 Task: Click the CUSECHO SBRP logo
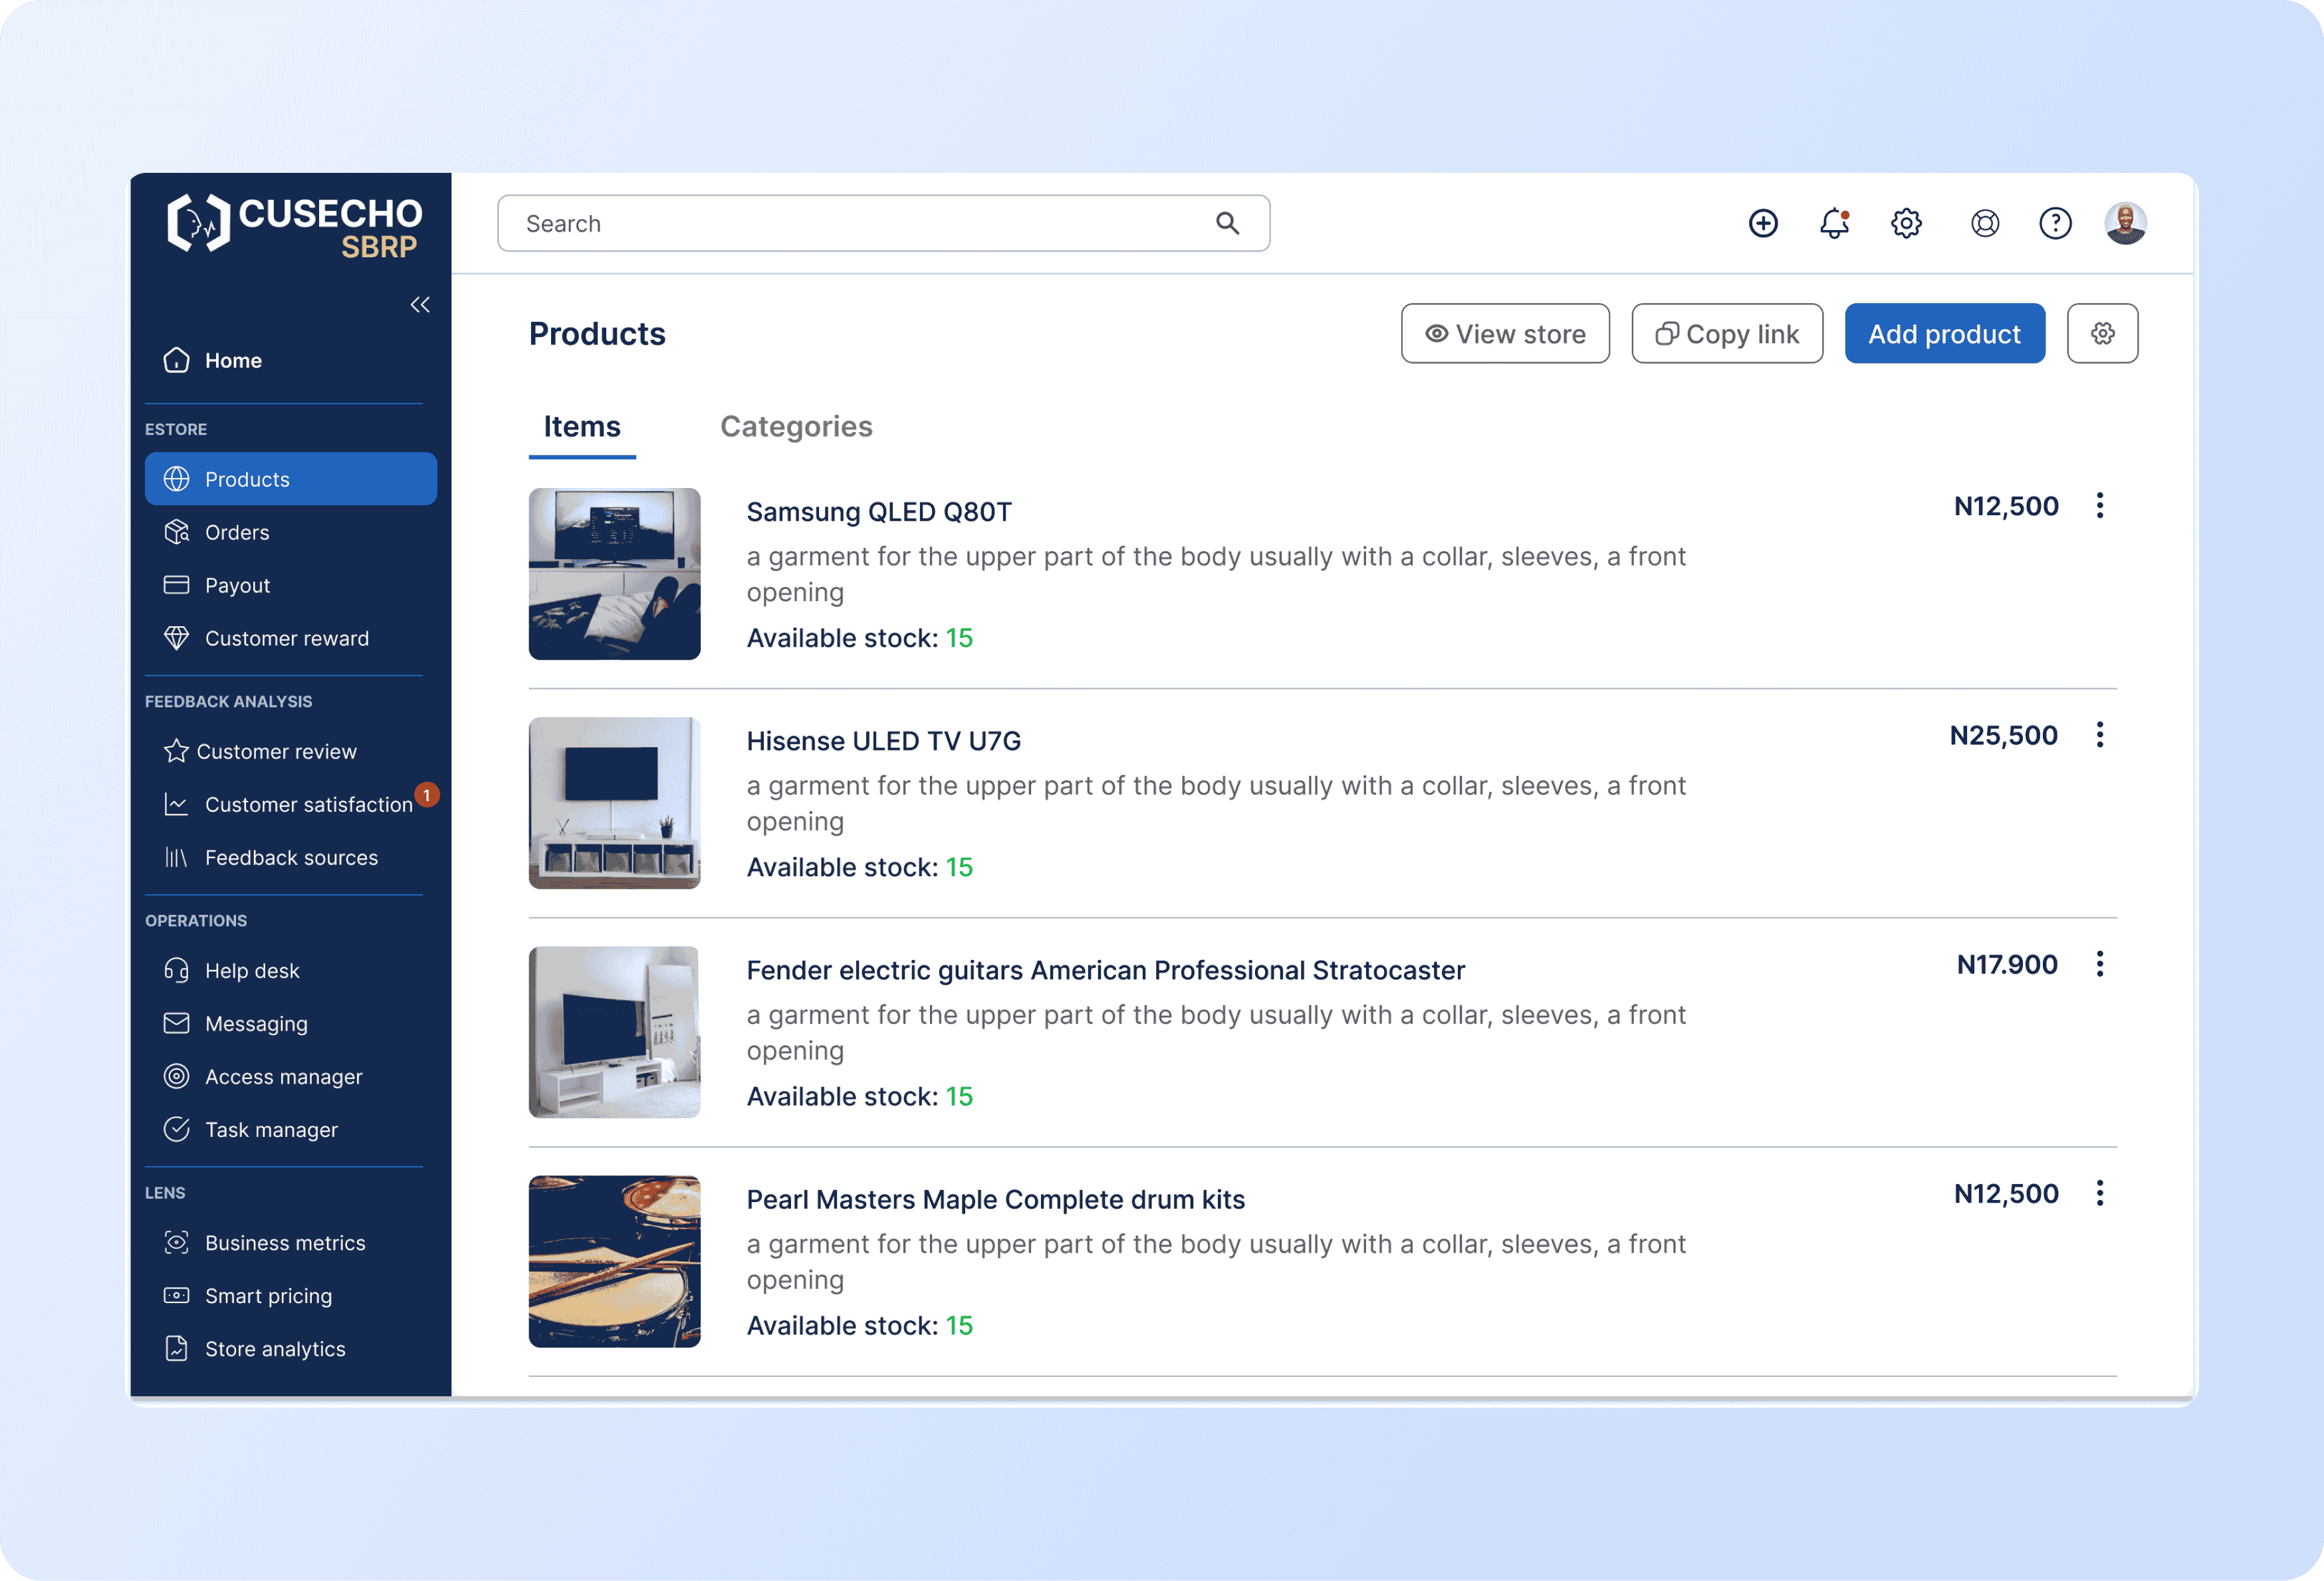click(294, 225)
